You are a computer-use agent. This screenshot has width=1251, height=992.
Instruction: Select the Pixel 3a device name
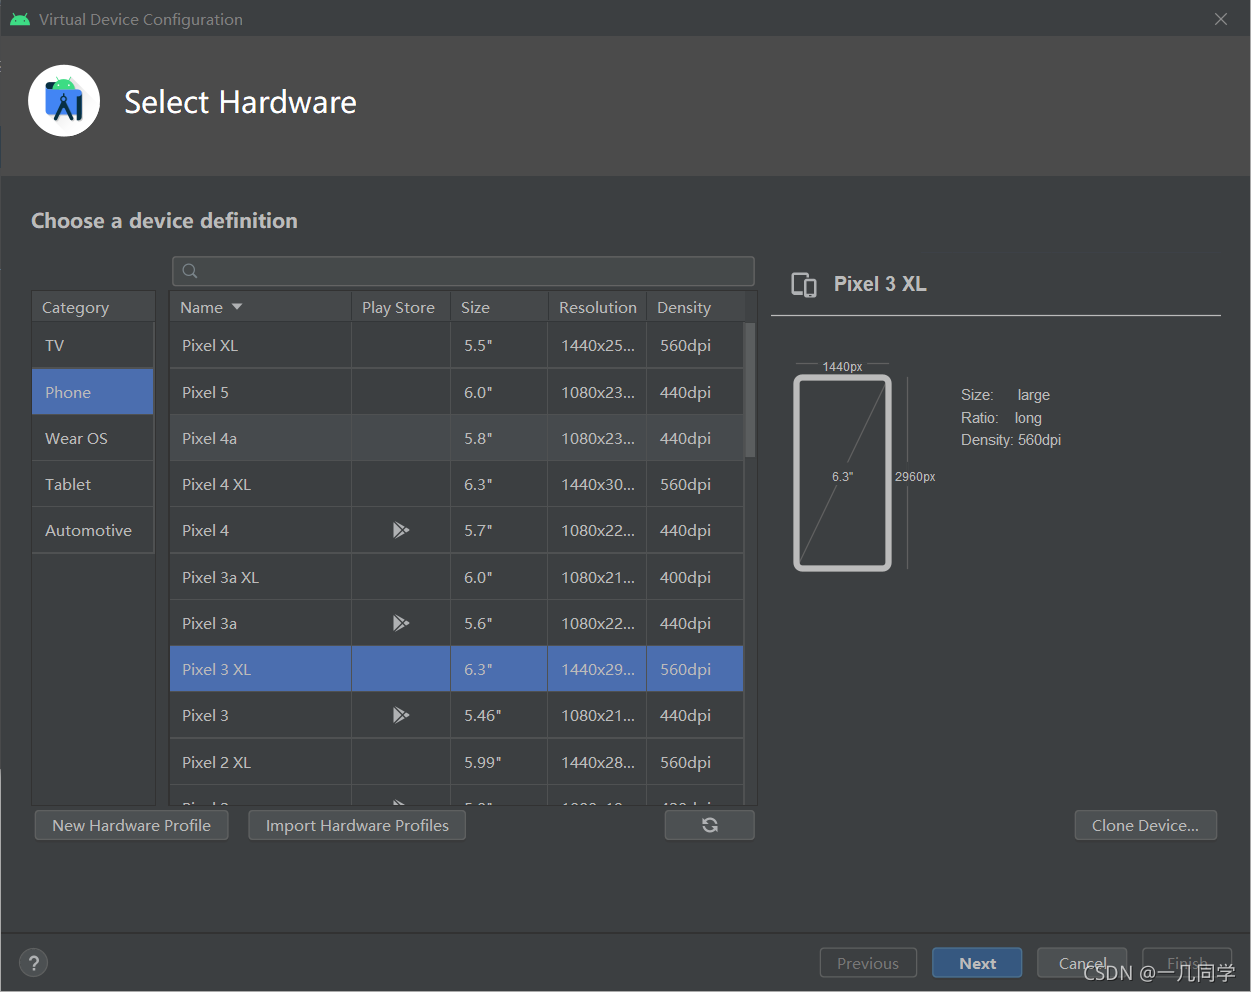tap(209, 623)
